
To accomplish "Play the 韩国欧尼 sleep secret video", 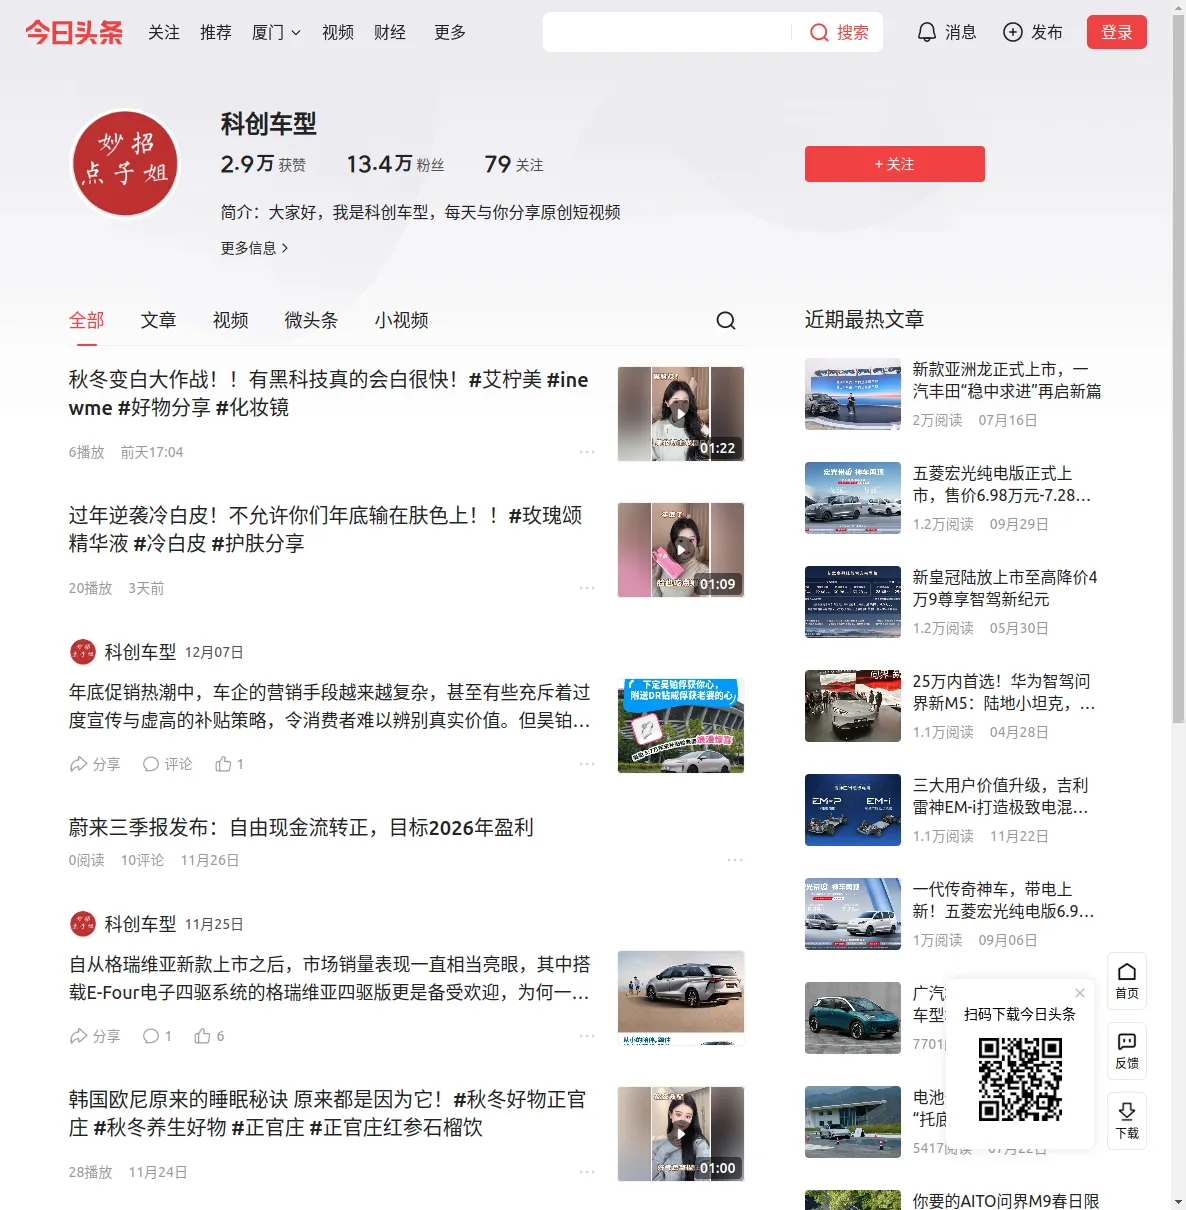I will (x=681, y=1134).
